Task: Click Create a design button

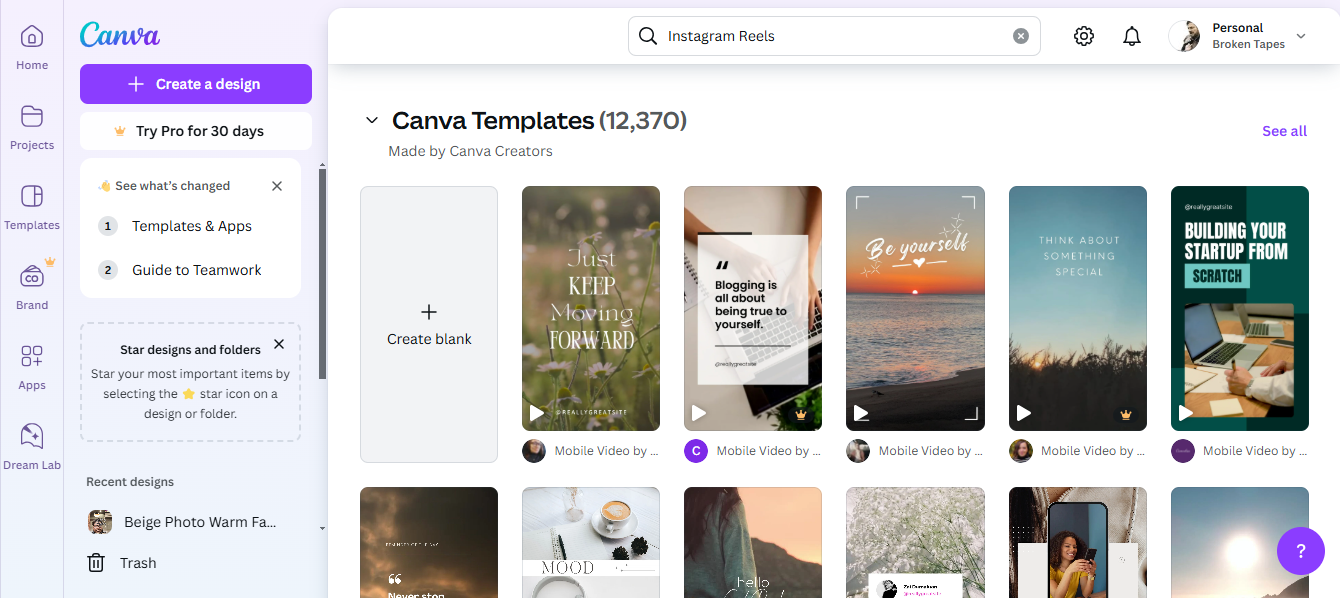Action: tap(196, 84)
